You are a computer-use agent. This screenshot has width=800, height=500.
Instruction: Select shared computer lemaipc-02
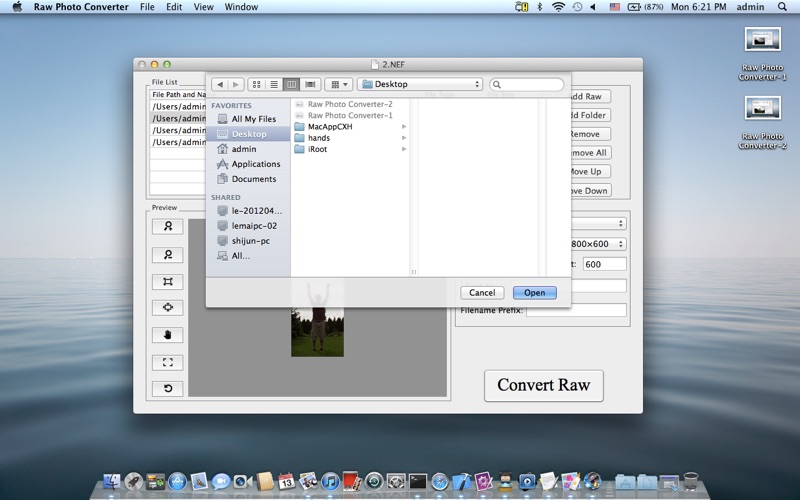tap(247, 226)
